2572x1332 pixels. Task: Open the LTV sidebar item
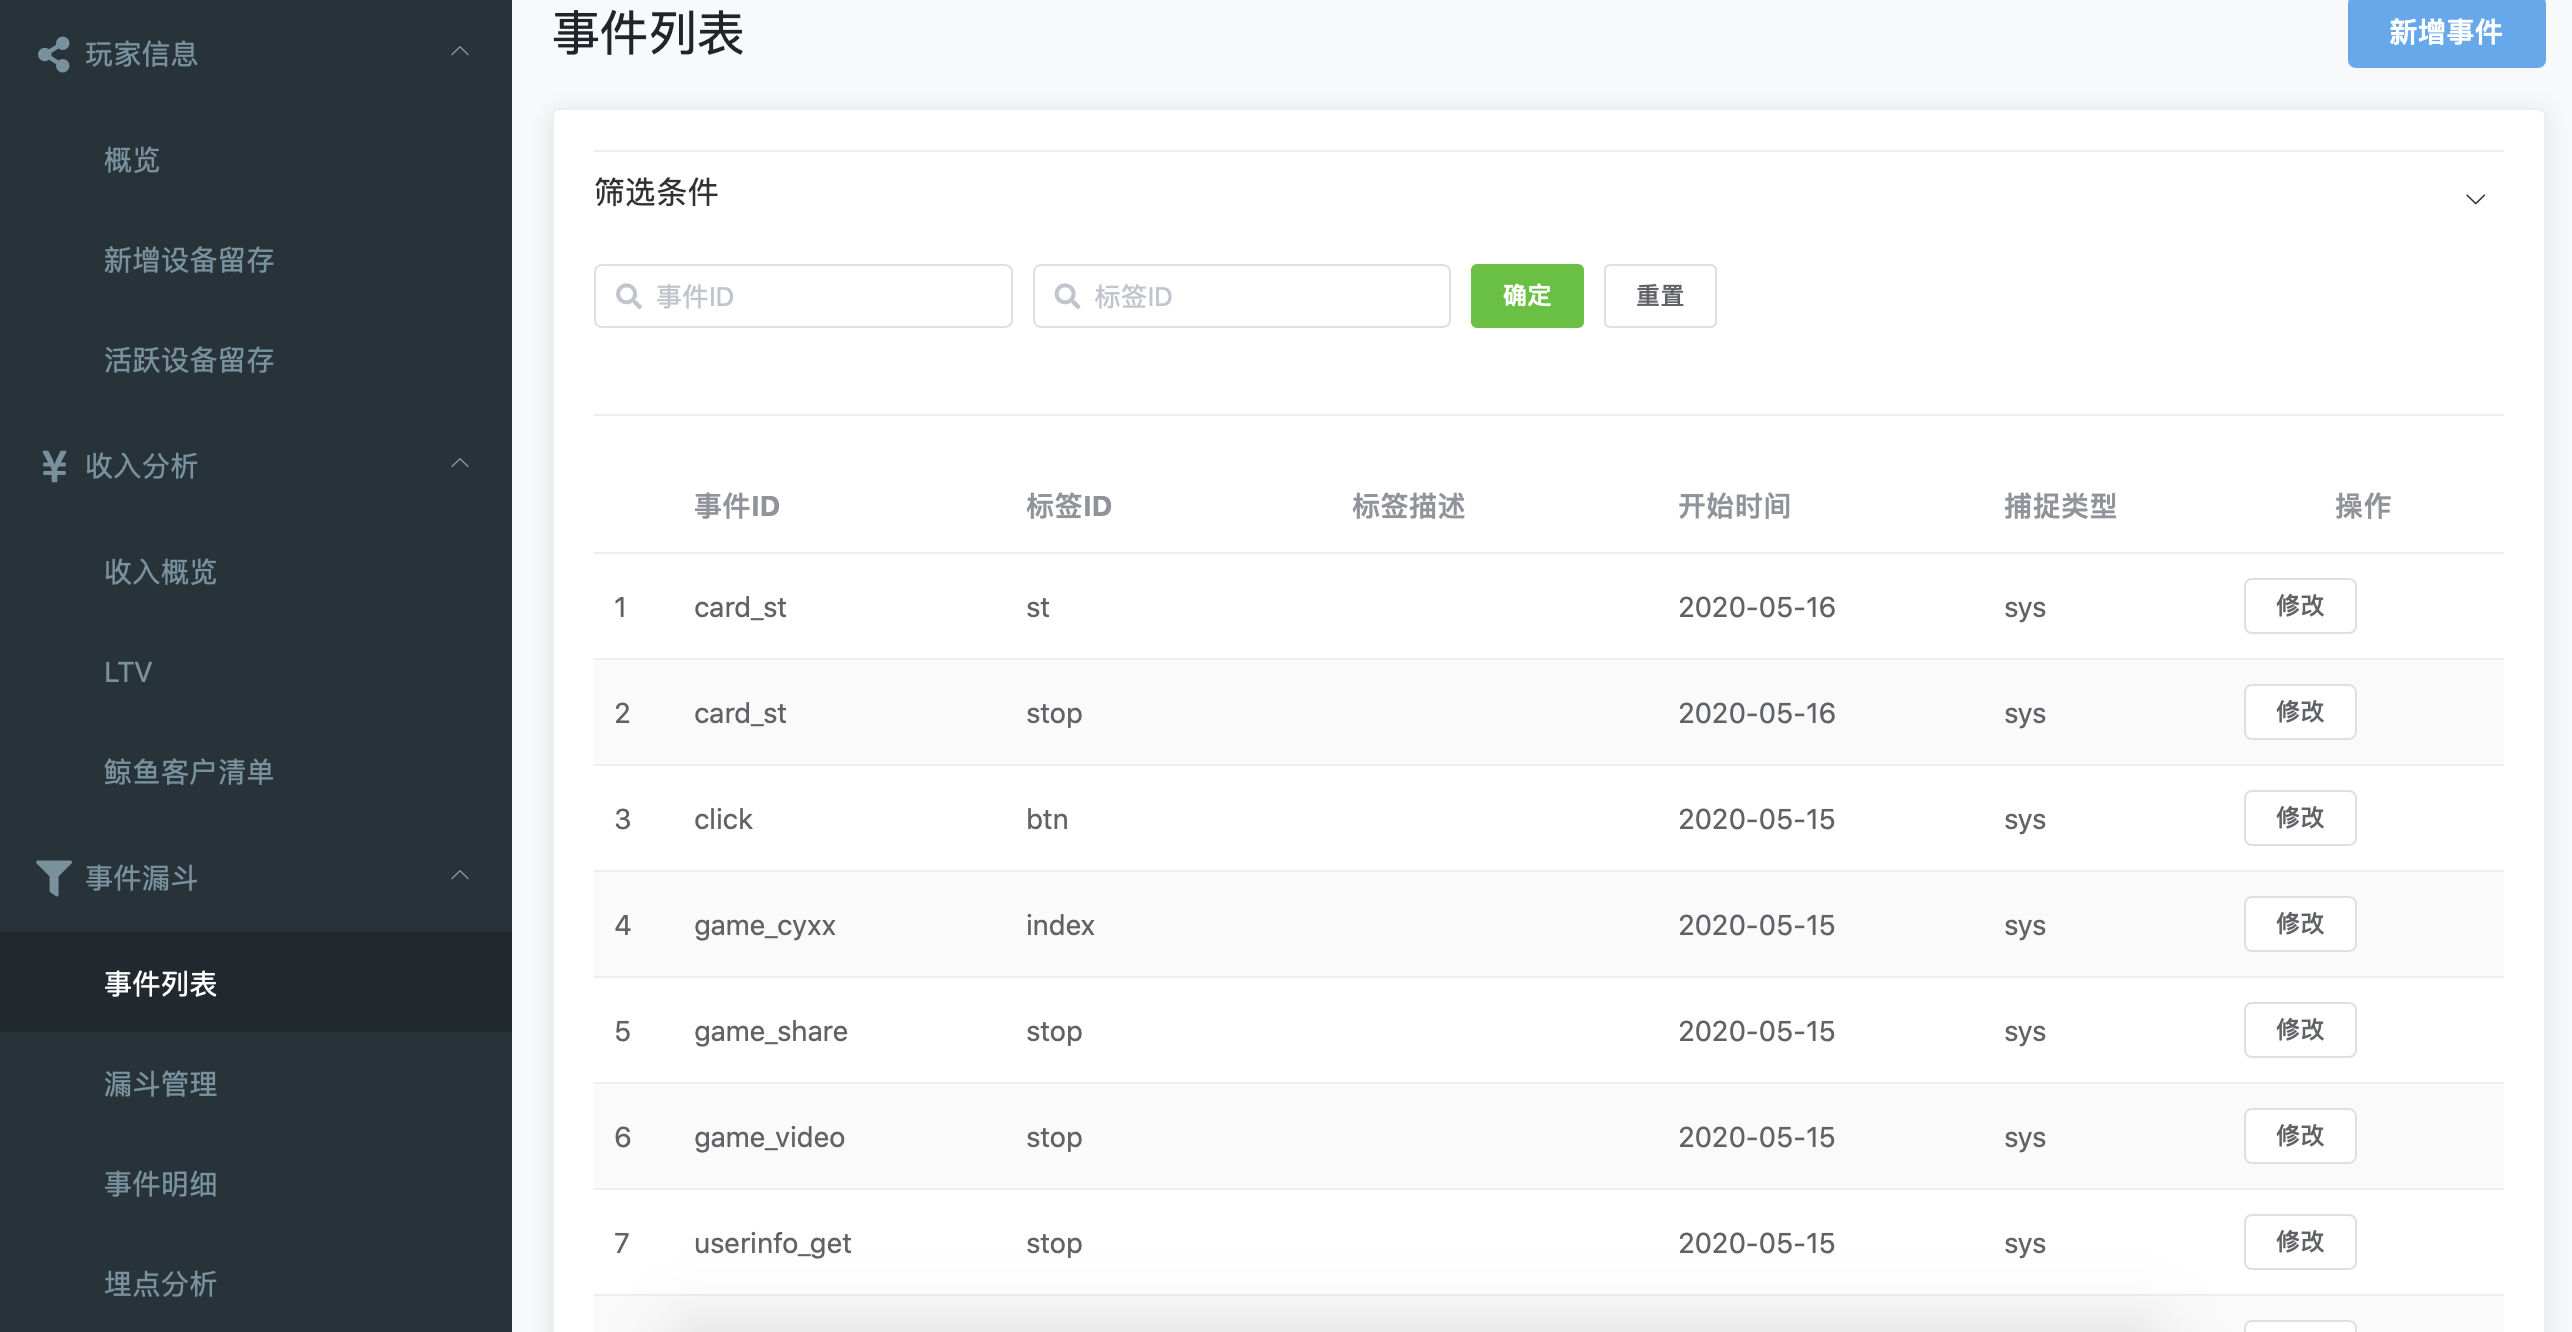click(128, 672)
